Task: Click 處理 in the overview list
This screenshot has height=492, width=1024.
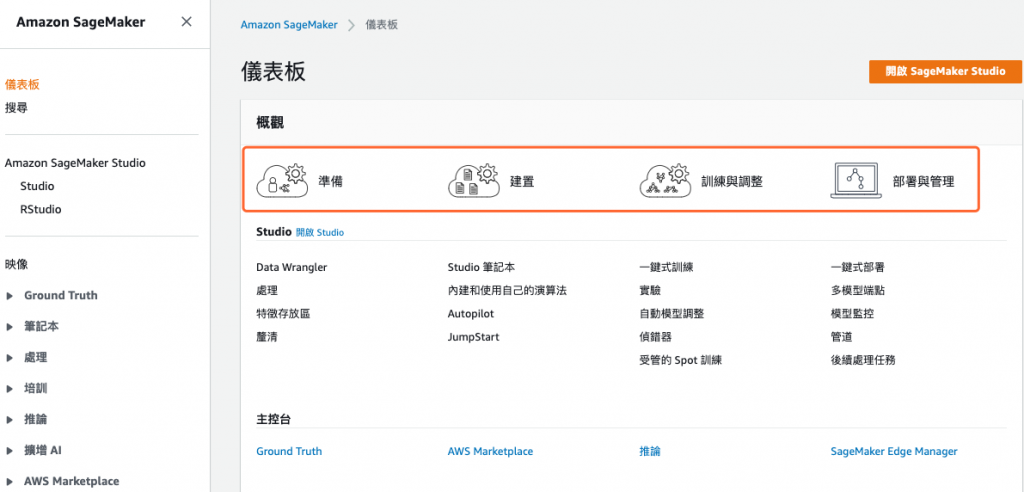Action: tap(267, 290)
